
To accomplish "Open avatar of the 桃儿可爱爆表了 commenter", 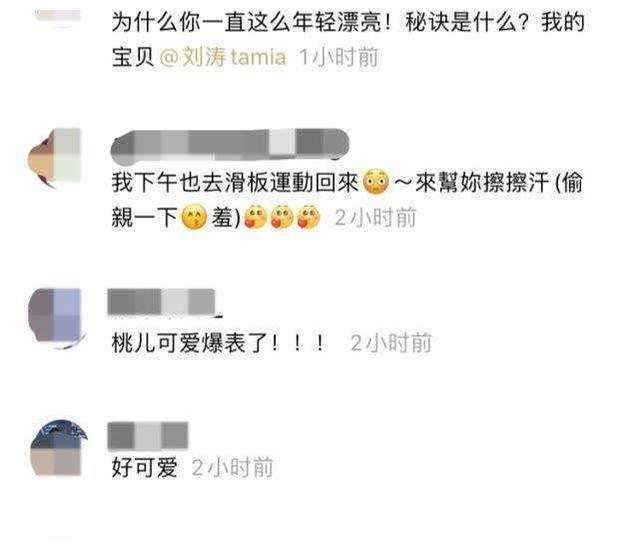I will [x=56, y=318].
